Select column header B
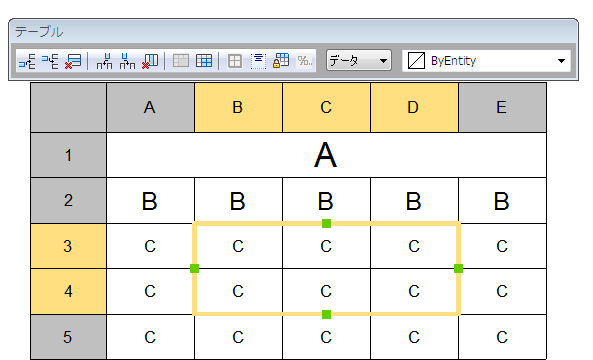 [x=238, y=107]
